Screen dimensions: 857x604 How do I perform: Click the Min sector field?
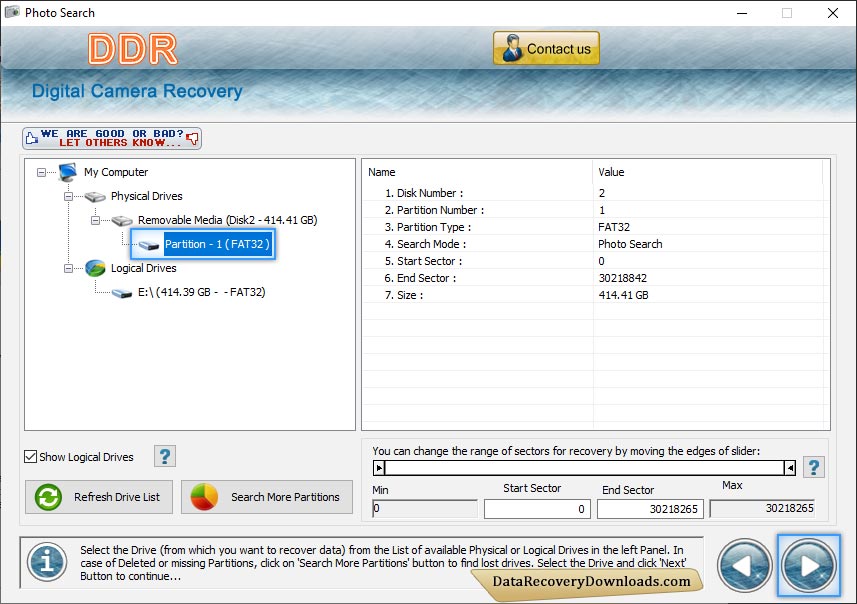point(425,509)
